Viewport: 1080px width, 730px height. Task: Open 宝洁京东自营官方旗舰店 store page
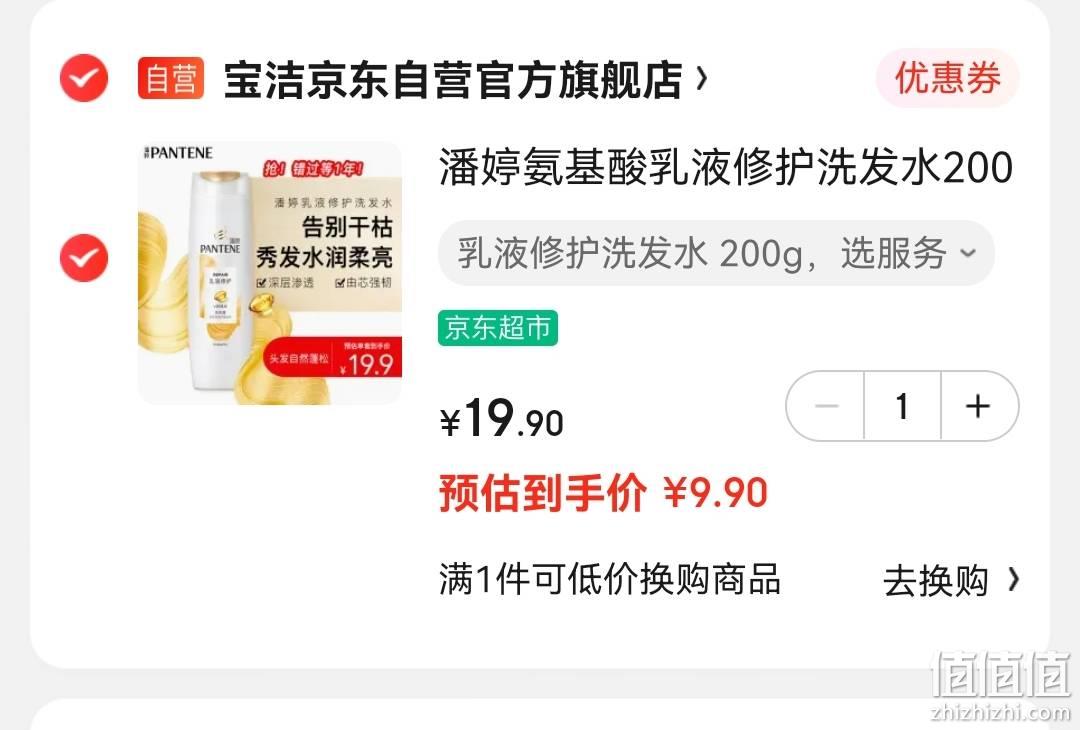pos(453,80)
